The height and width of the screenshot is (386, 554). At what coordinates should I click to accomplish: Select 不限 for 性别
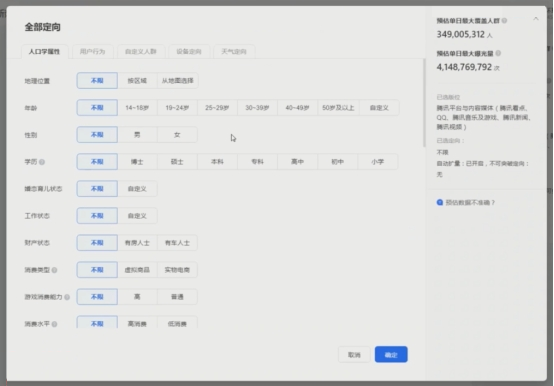pos(97,135)
